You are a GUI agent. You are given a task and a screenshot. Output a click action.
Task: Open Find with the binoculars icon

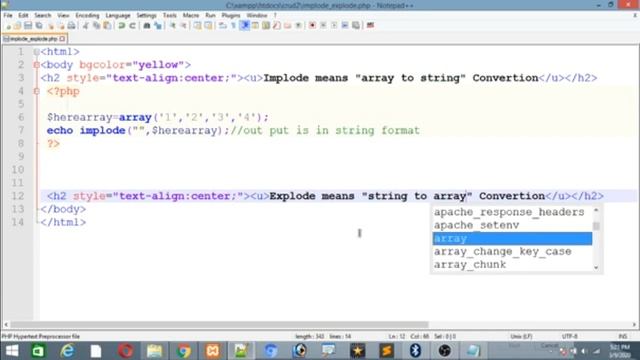[147, 26]
